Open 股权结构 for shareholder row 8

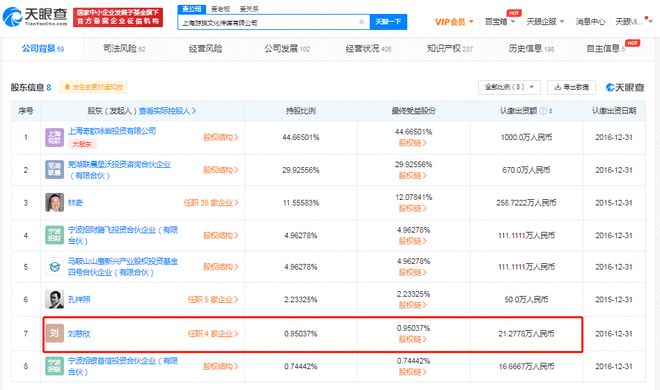click(x=221, y=366)
